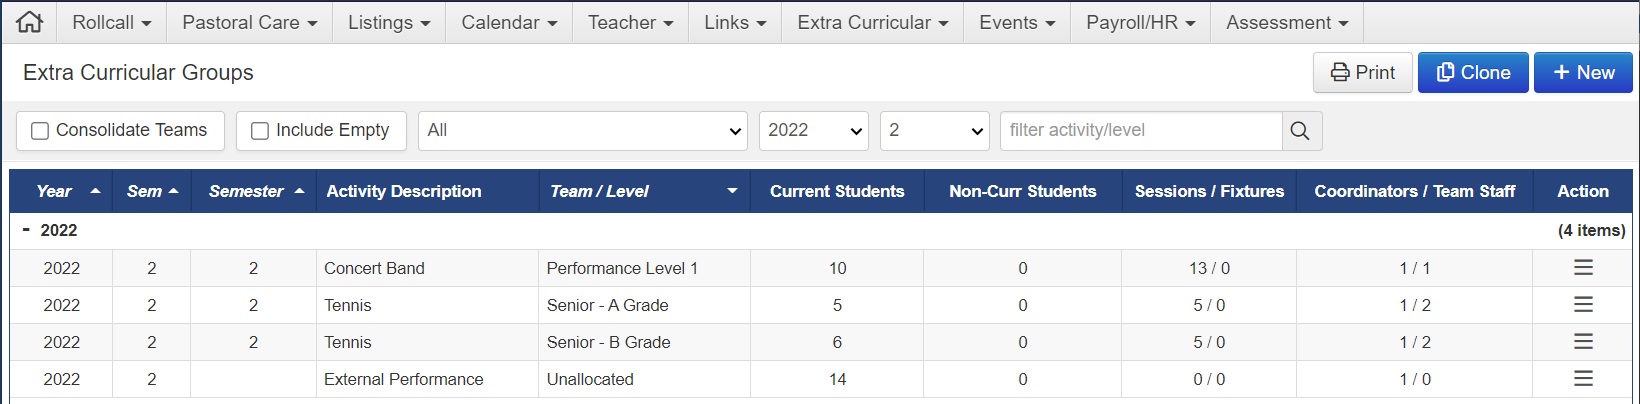The image size is (1640, 404).
Task: Open the All activity type dropdown
Action: tap(582, 131)
